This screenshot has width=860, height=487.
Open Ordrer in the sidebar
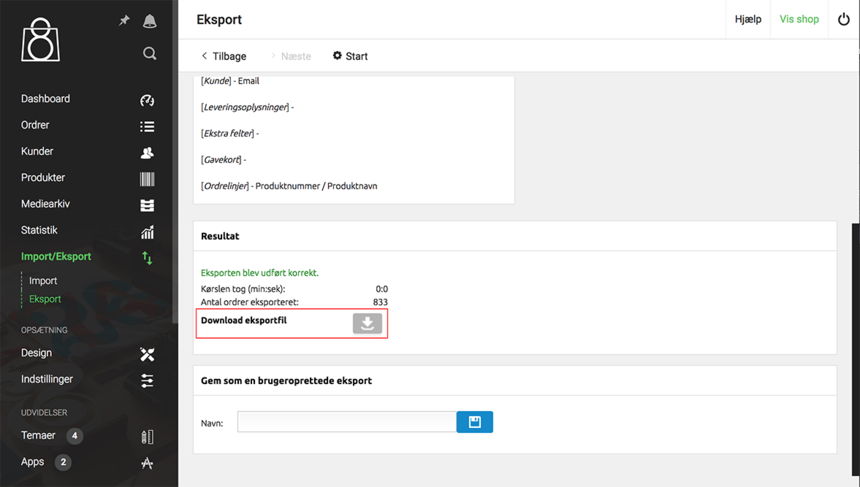pyautogui.click(x=36, y=125)
